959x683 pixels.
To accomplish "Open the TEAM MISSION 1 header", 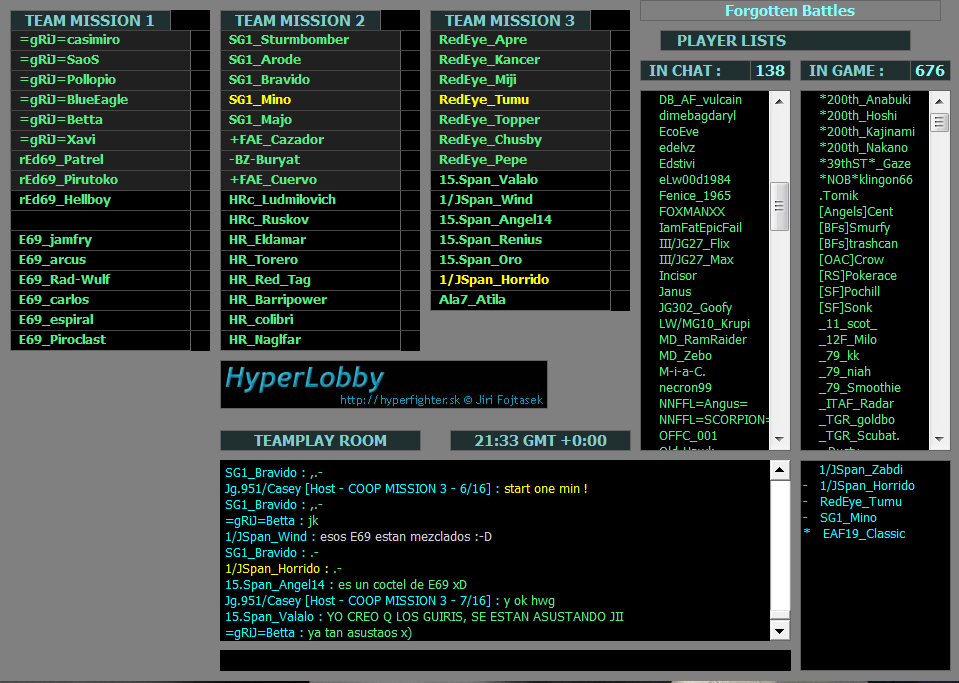I will pos(91,20).
